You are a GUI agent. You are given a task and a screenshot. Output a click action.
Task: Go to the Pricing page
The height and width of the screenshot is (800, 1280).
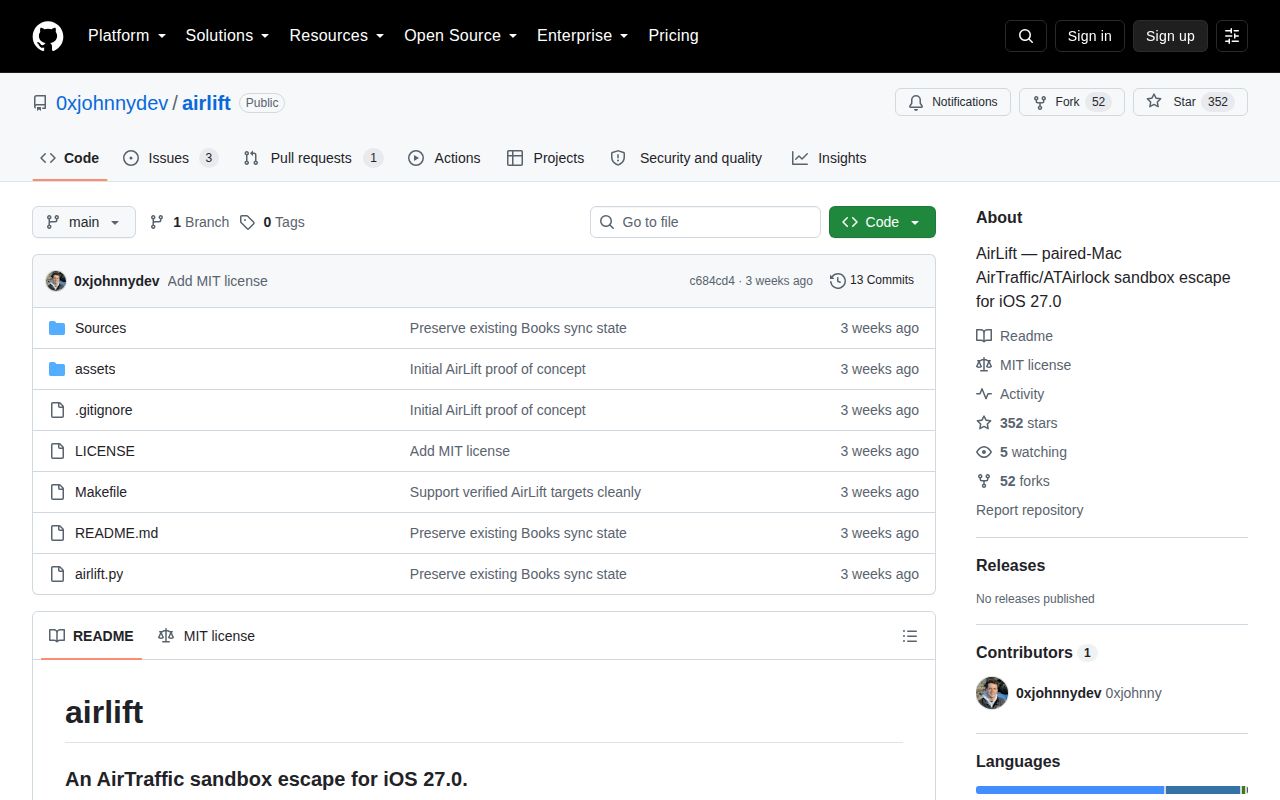pos(673,36)
